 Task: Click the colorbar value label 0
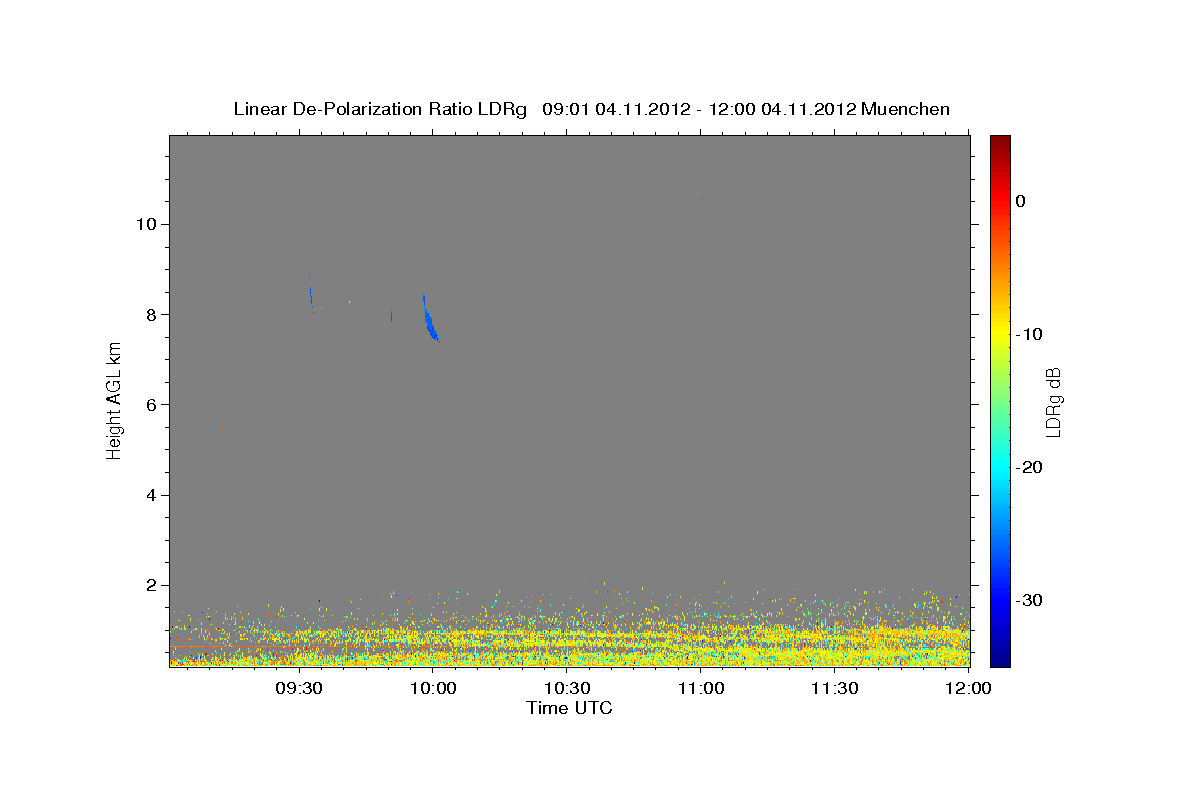1020,201
